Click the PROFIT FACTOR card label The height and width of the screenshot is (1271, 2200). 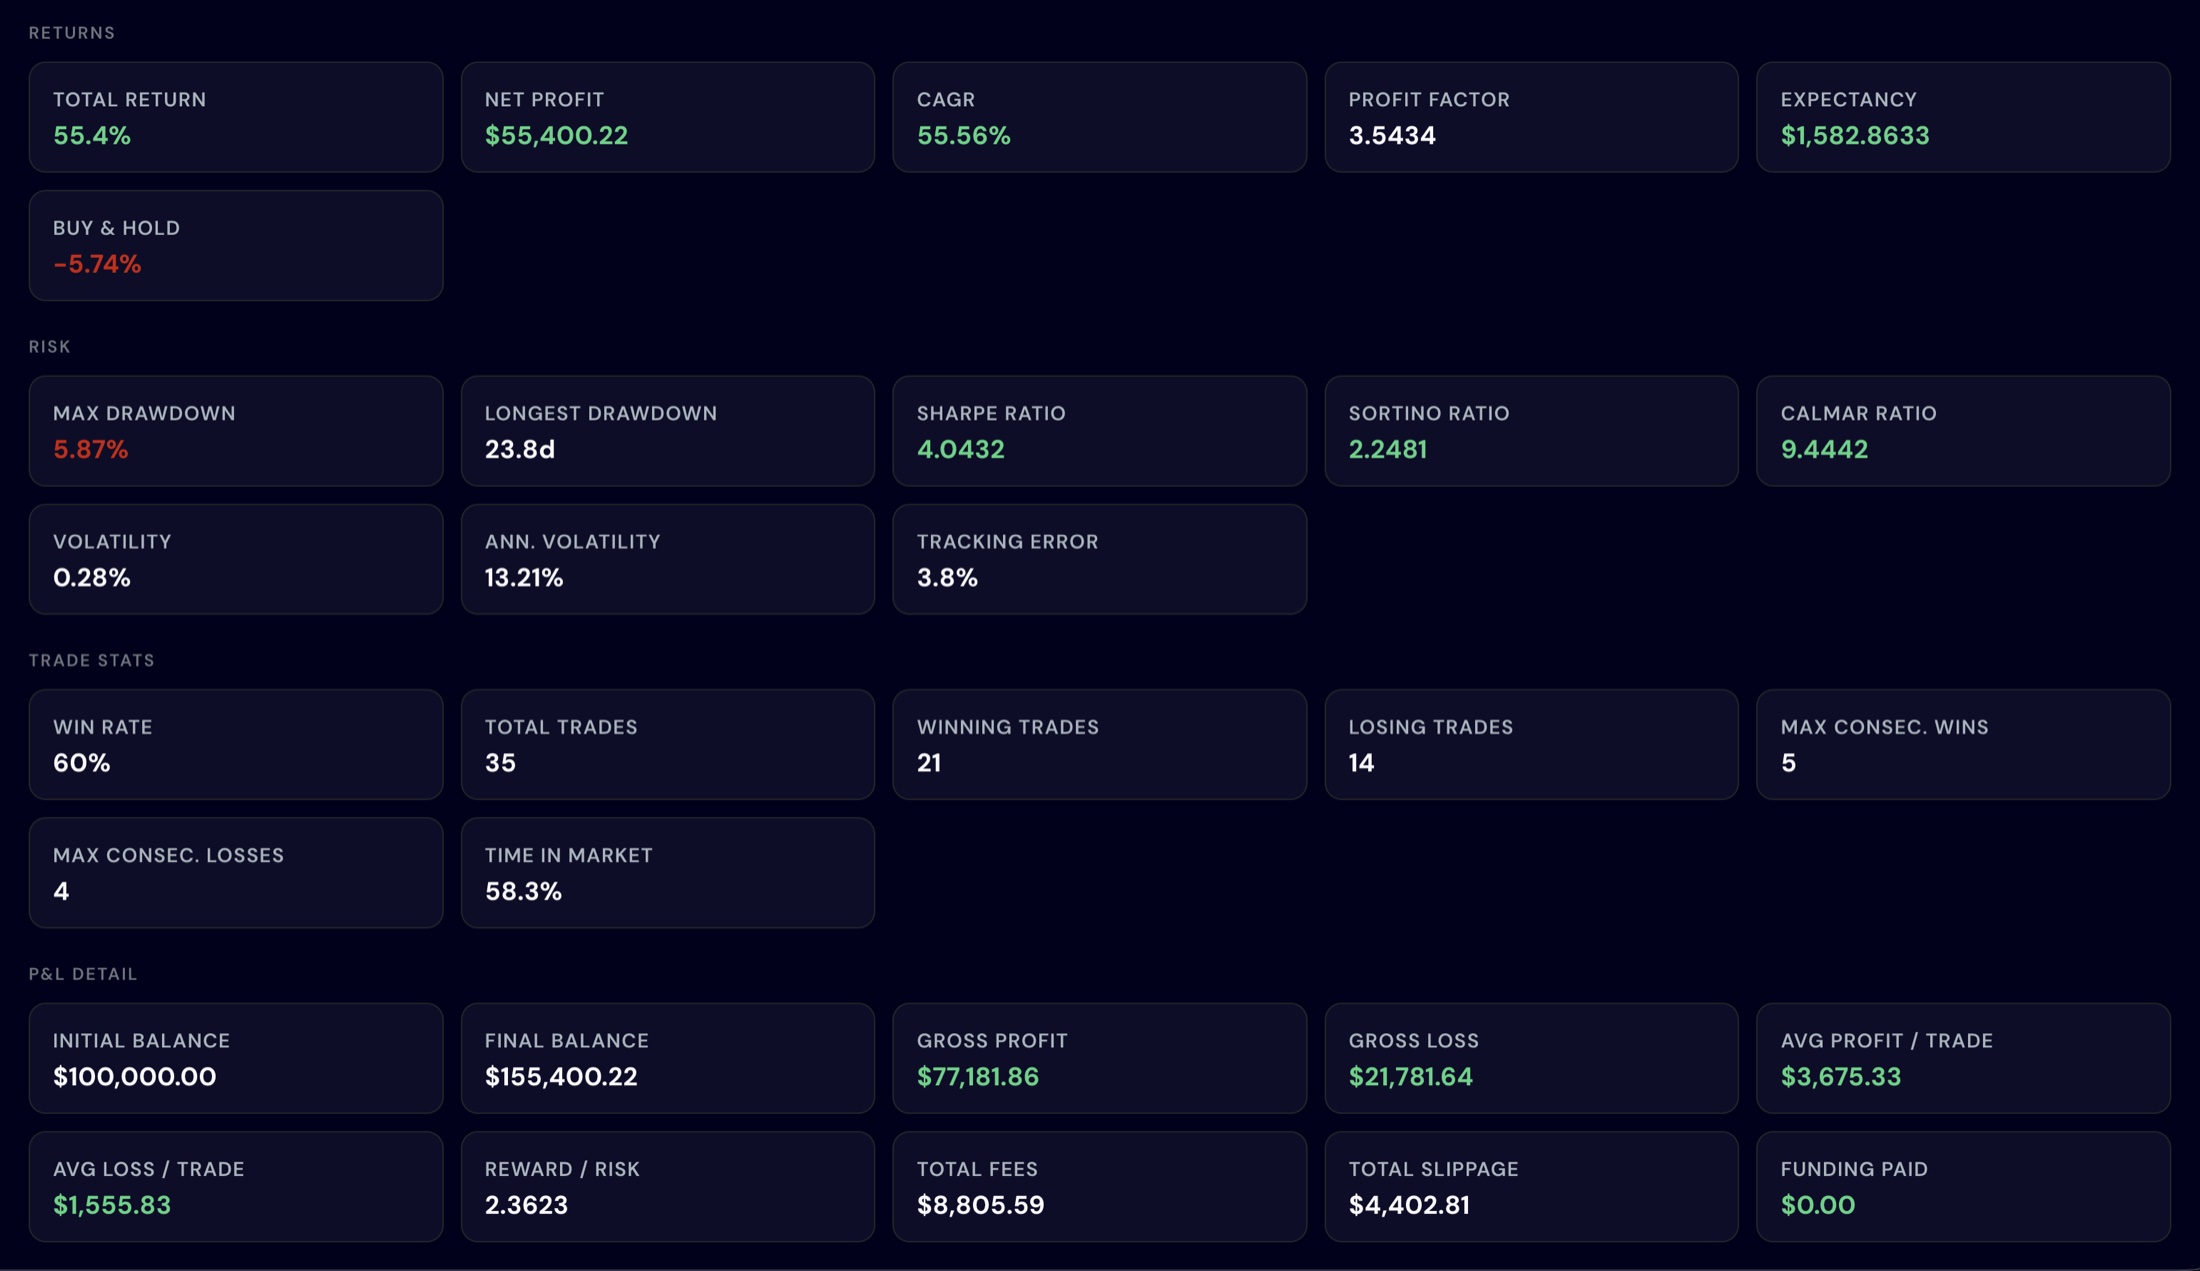coord(1429,100)
